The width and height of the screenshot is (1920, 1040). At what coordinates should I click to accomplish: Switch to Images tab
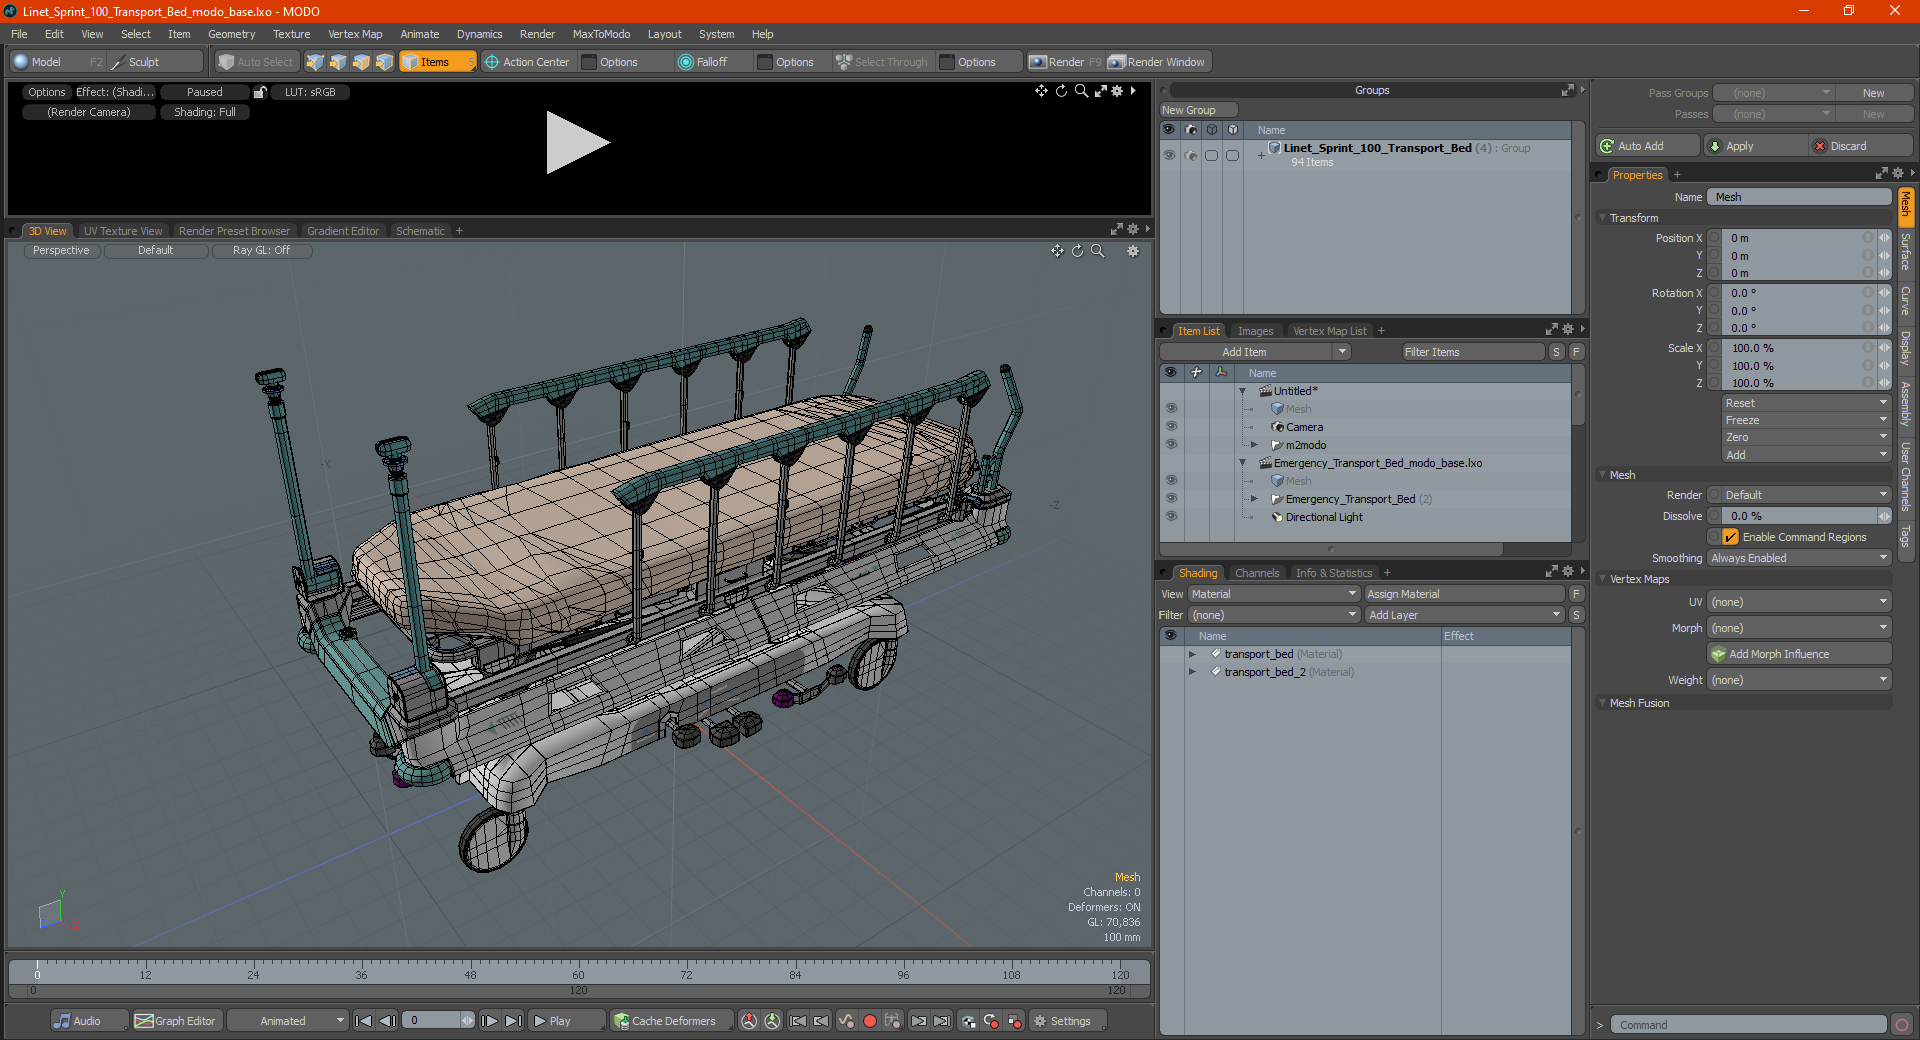coord(1255,331)
